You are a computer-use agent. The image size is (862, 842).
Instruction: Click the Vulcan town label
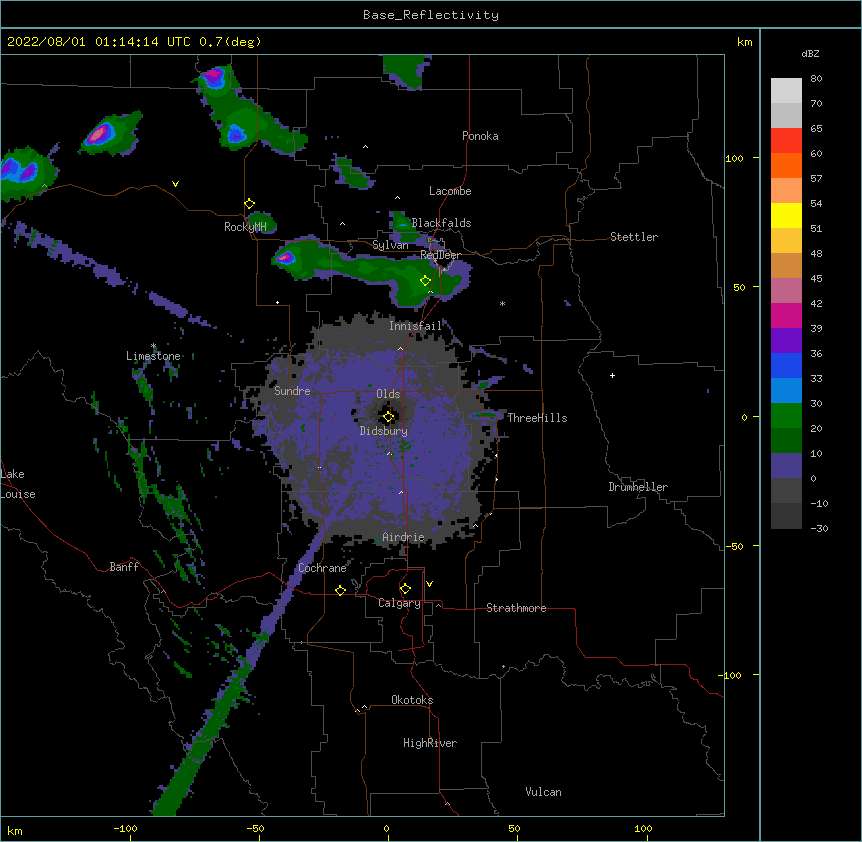click(x=543, y=792)
